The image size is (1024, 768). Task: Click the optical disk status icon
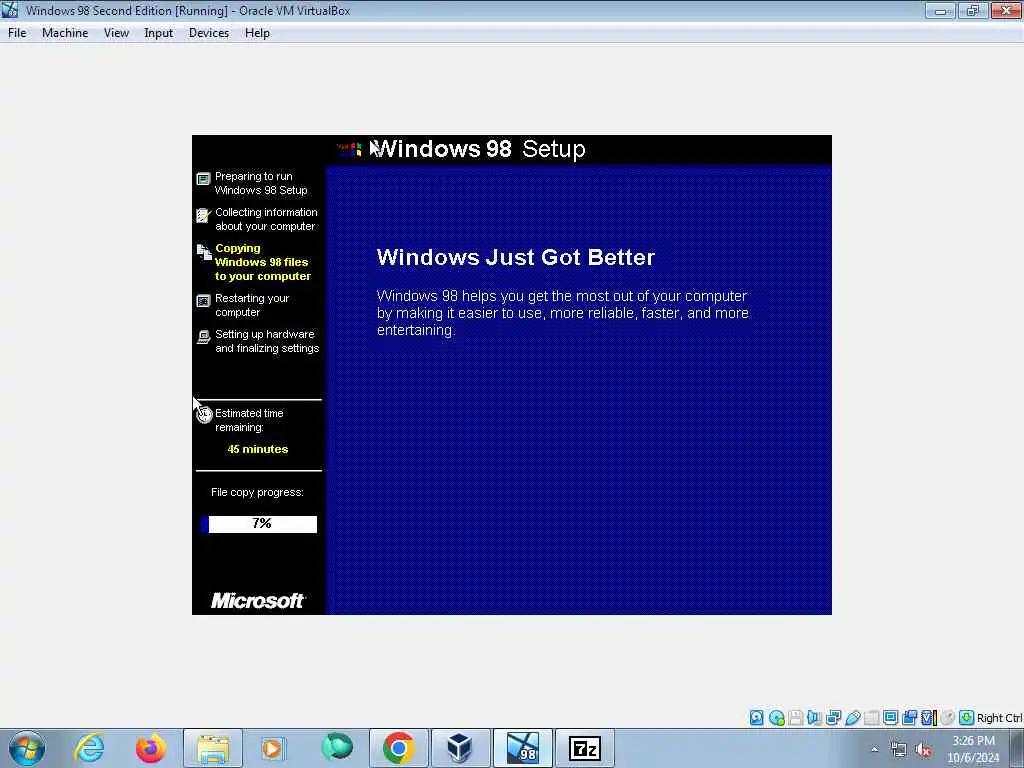[776, 718]
